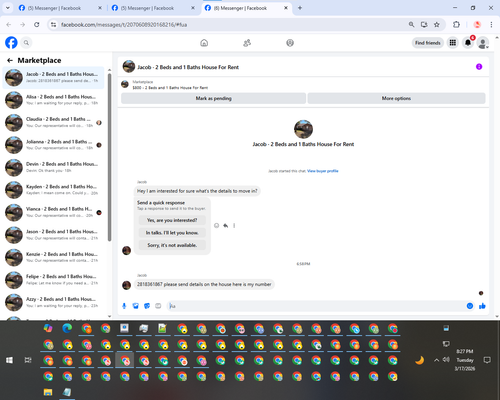Open the Facebook menu grid icon
The height and width of the screenshot is (400, 500).
pyautogui.click(x=453, y=43)
